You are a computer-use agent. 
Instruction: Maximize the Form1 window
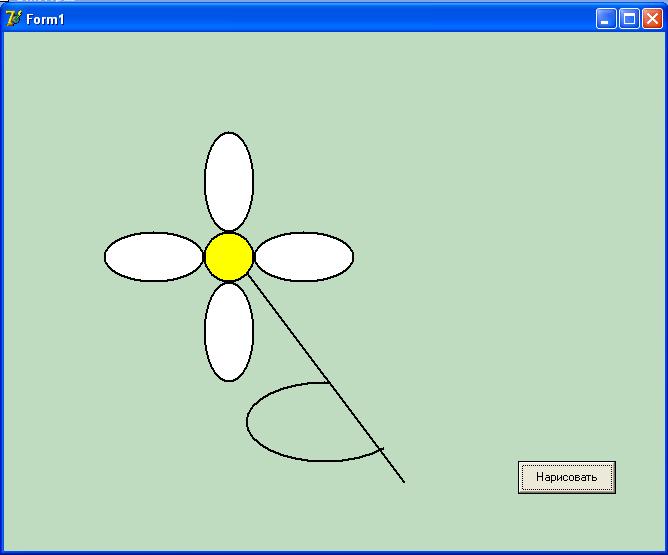tap(629, 19)
